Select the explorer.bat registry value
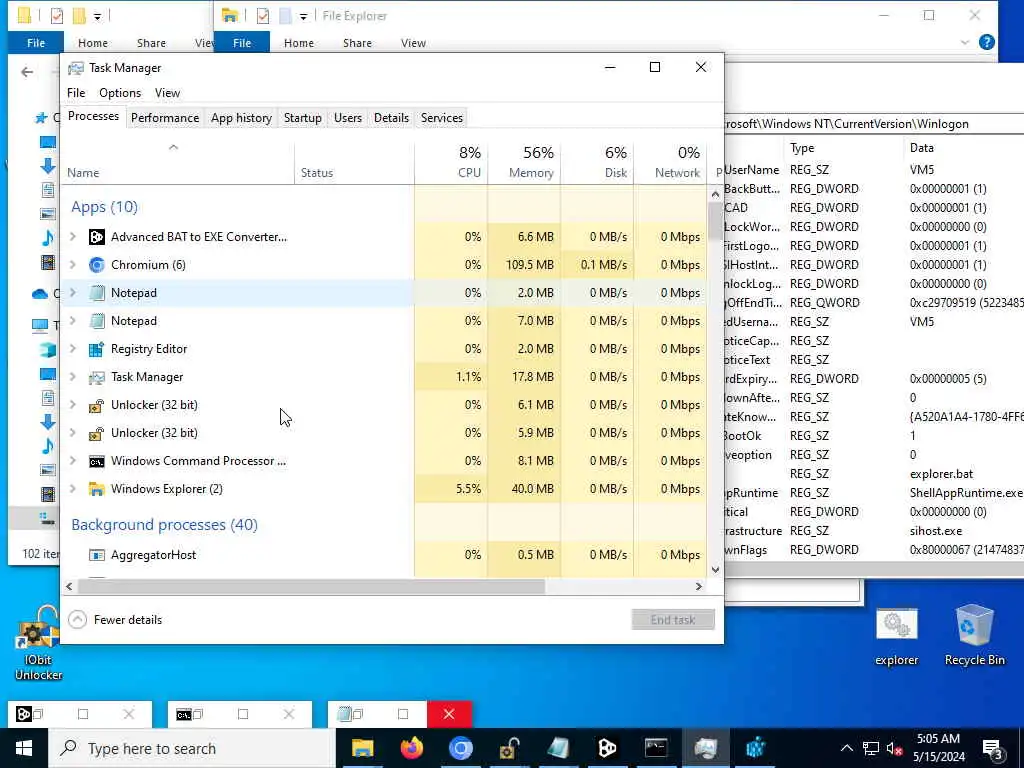This screenshot has height=768, width=1024. [940, 474]
